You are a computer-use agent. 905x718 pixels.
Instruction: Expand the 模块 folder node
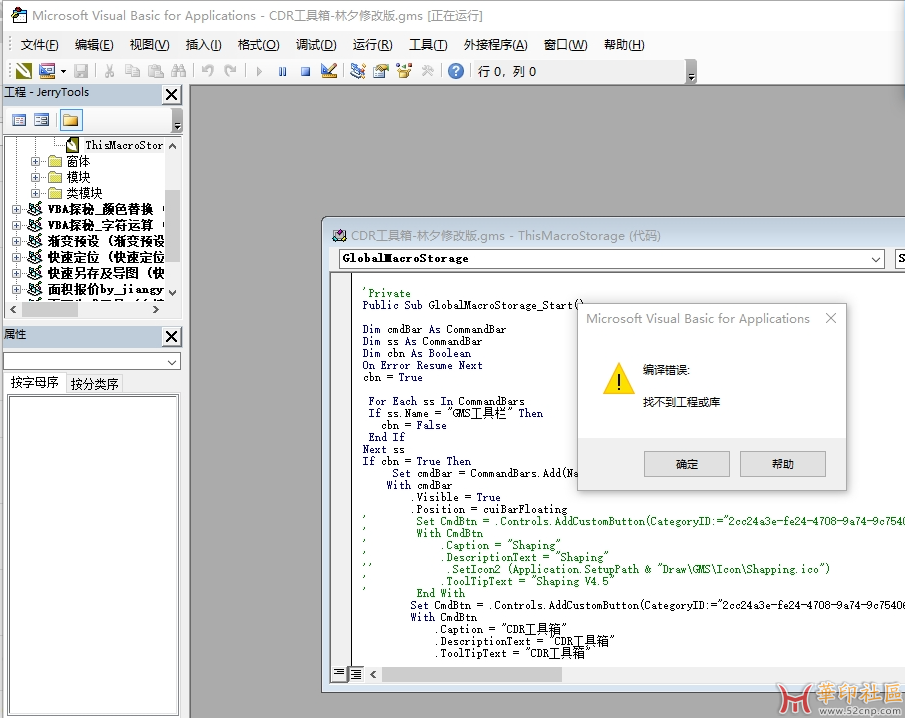[36, 177]
